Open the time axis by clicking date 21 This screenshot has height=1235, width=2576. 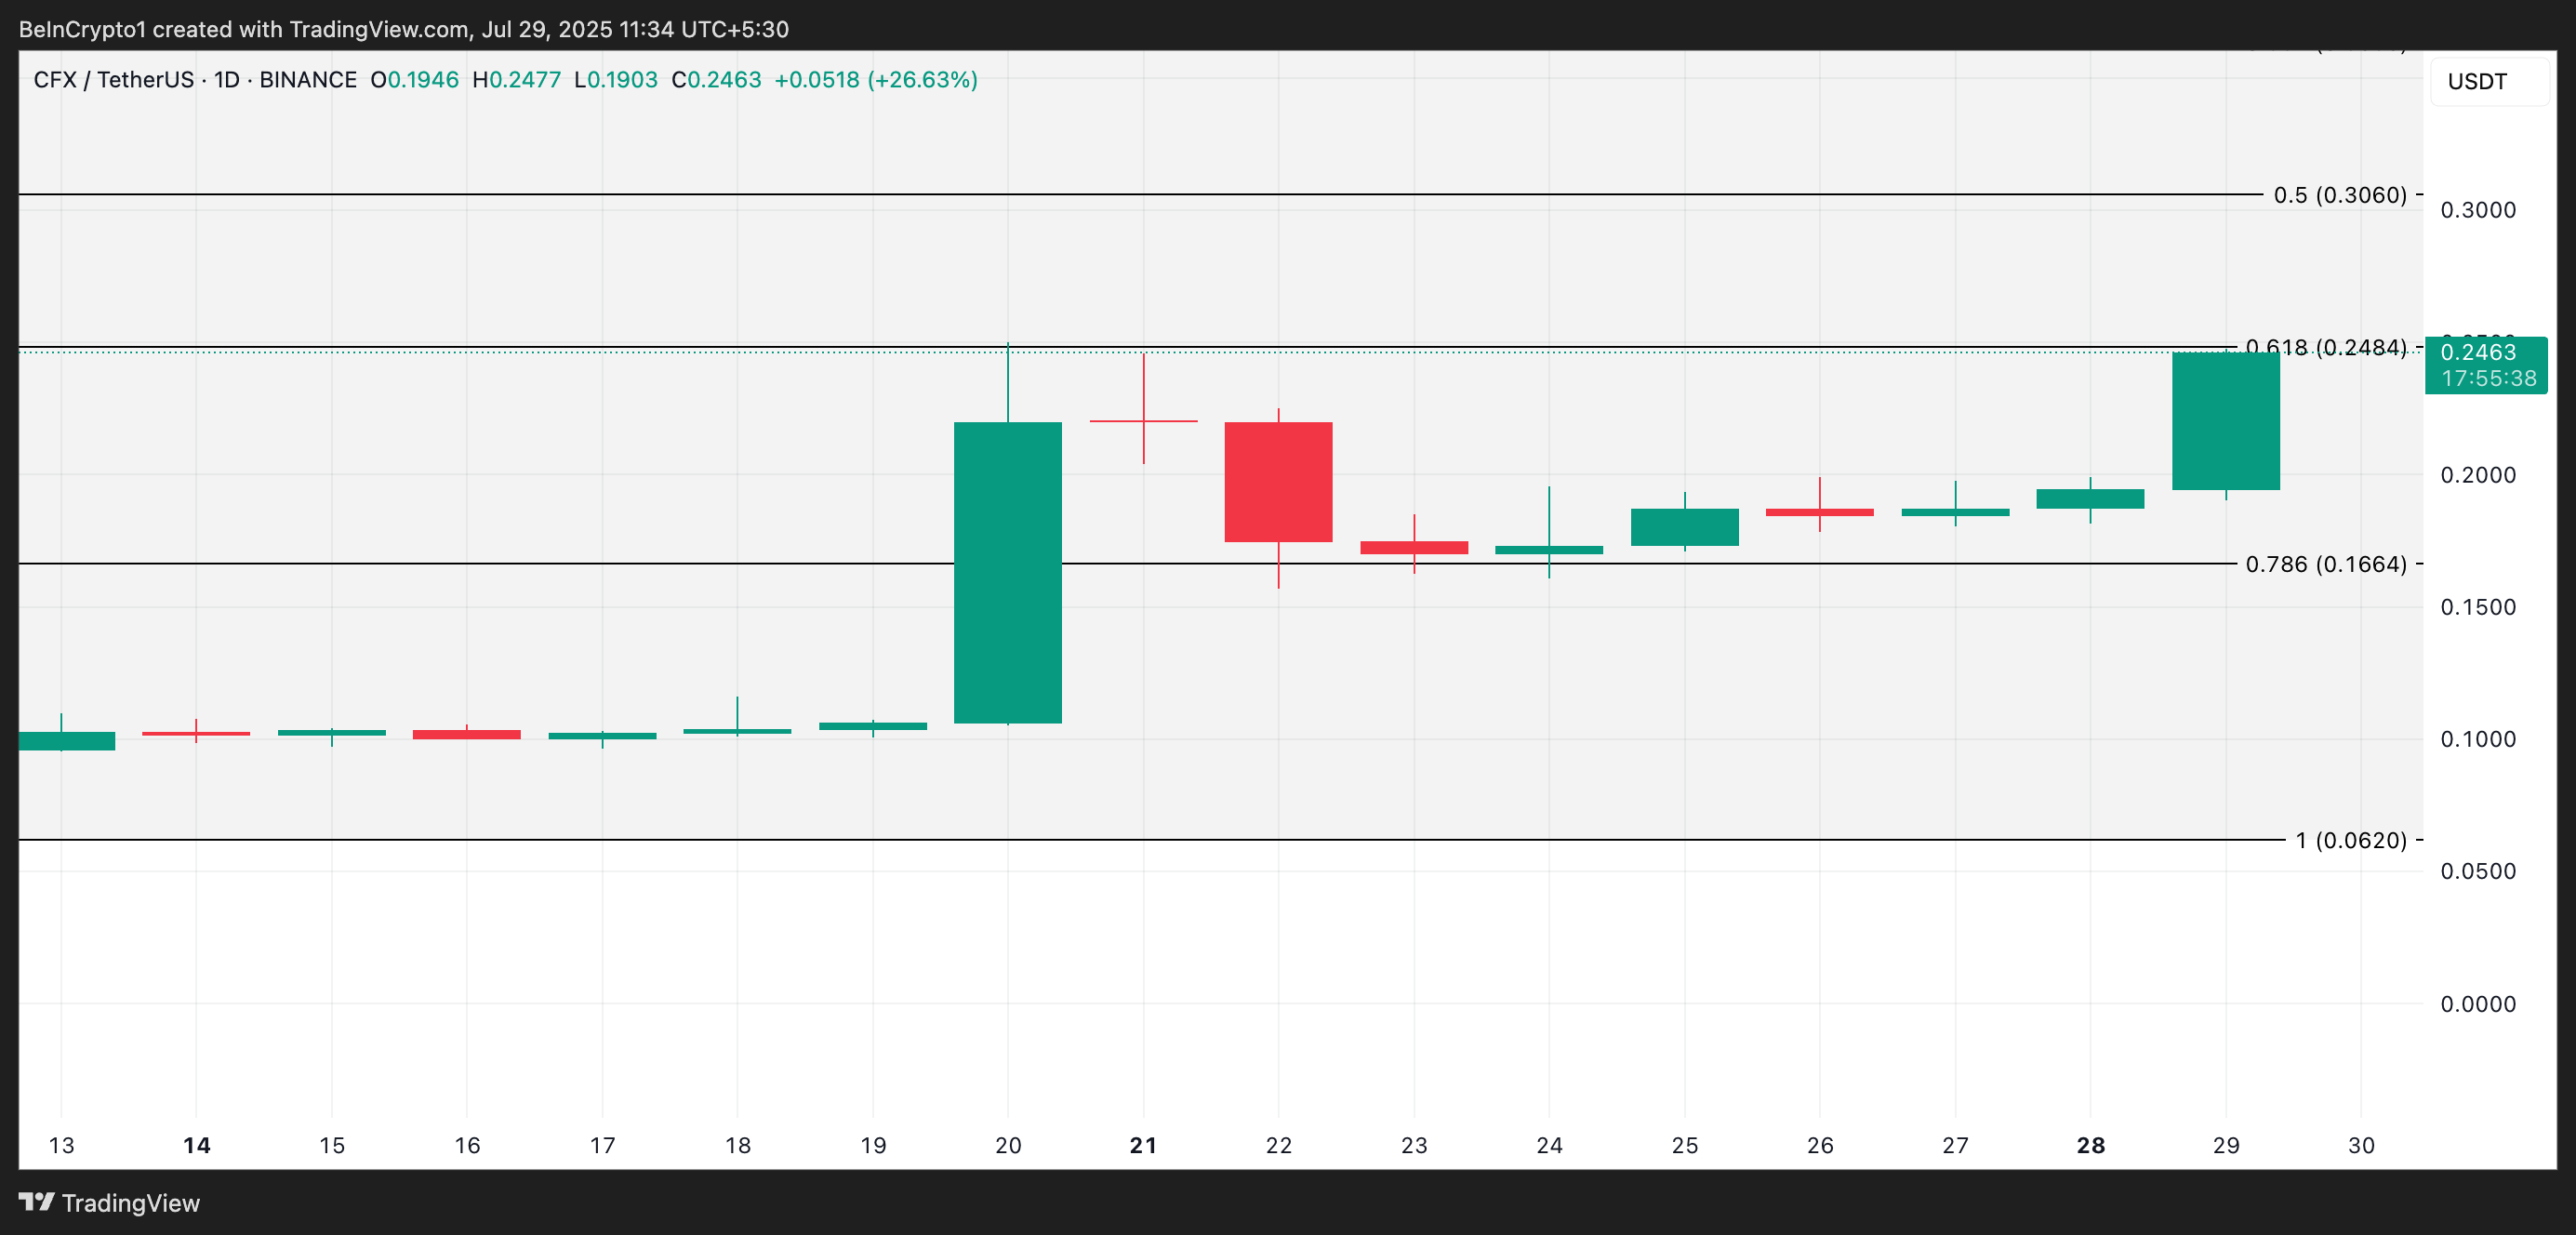point(1143,1146)
